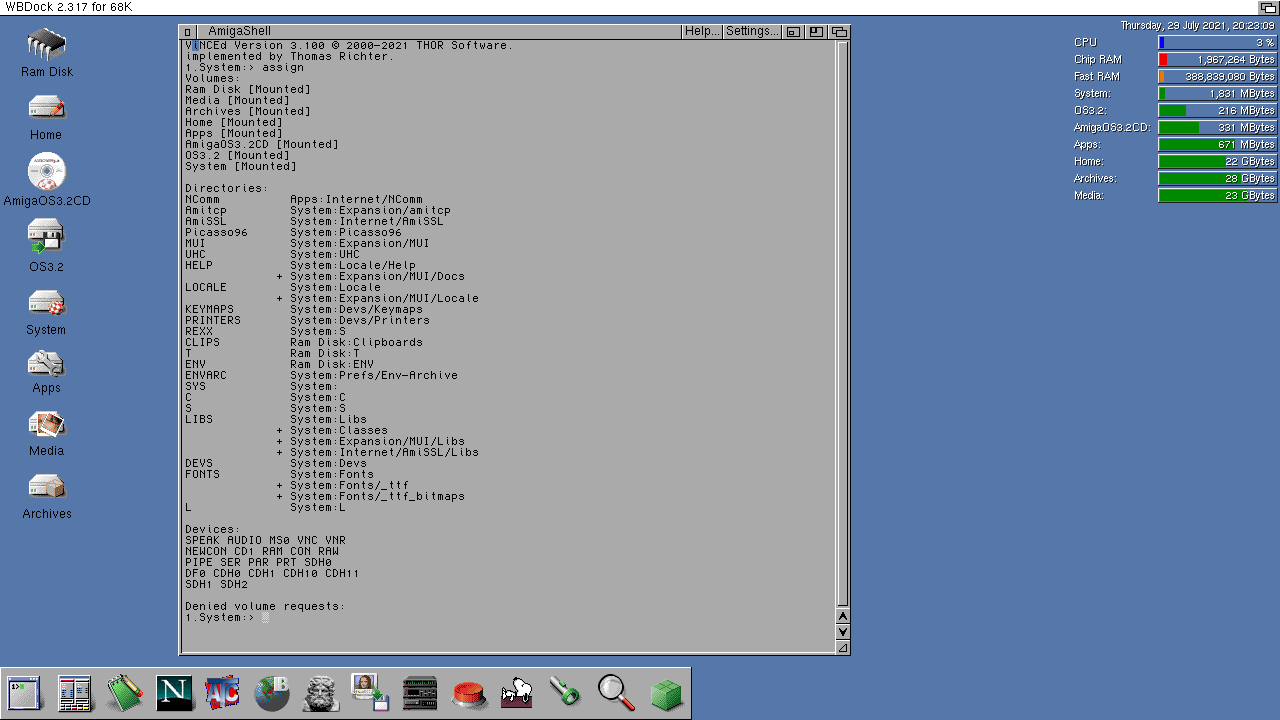Click the 'DF0 CDH0 CDH1 CDH10 CDH11' devices line
The height and width of the screenshot is (720, 1280).
272,573
